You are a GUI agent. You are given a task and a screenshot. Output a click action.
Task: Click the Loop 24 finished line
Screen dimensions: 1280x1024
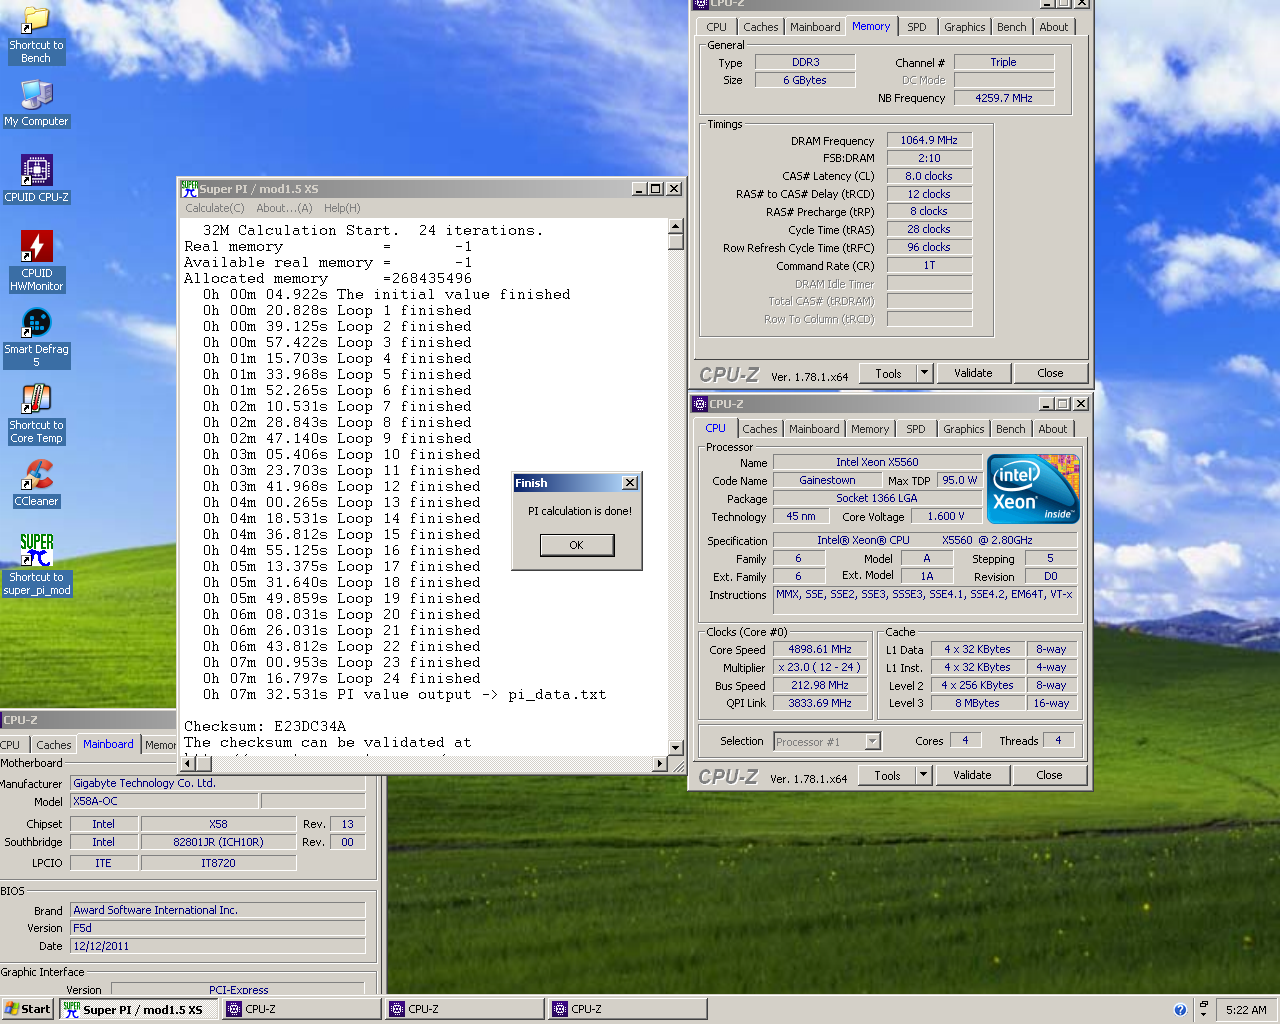[x=342, y=679]
